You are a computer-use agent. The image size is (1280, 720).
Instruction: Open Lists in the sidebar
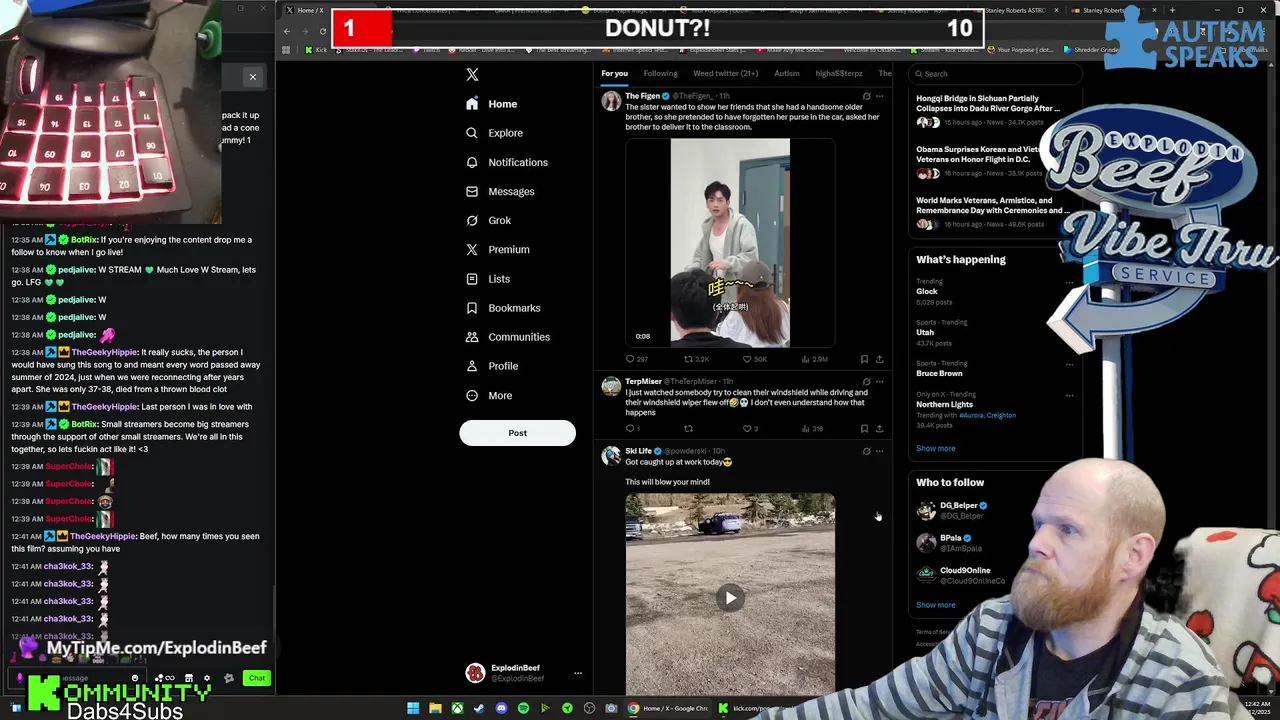[488, 279]
